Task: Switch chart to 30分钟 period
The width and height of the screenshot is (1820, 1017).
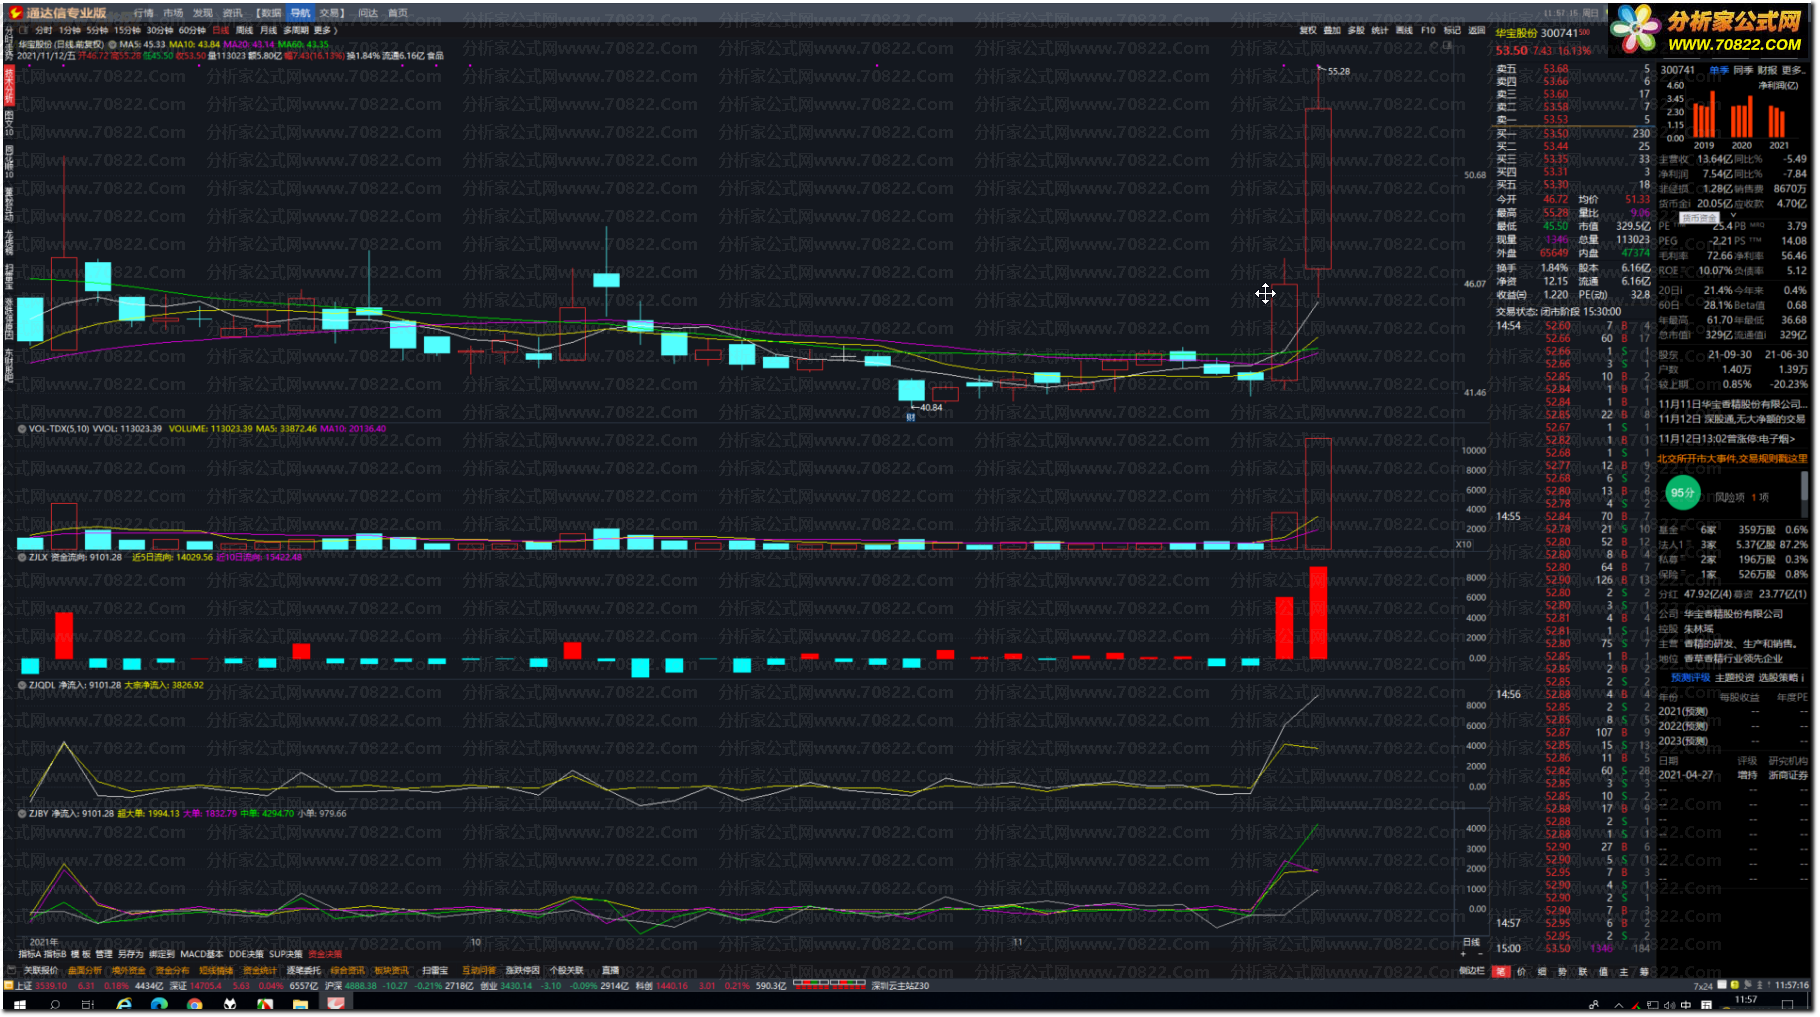Action: pyautogui.click(x=160, y=30)
